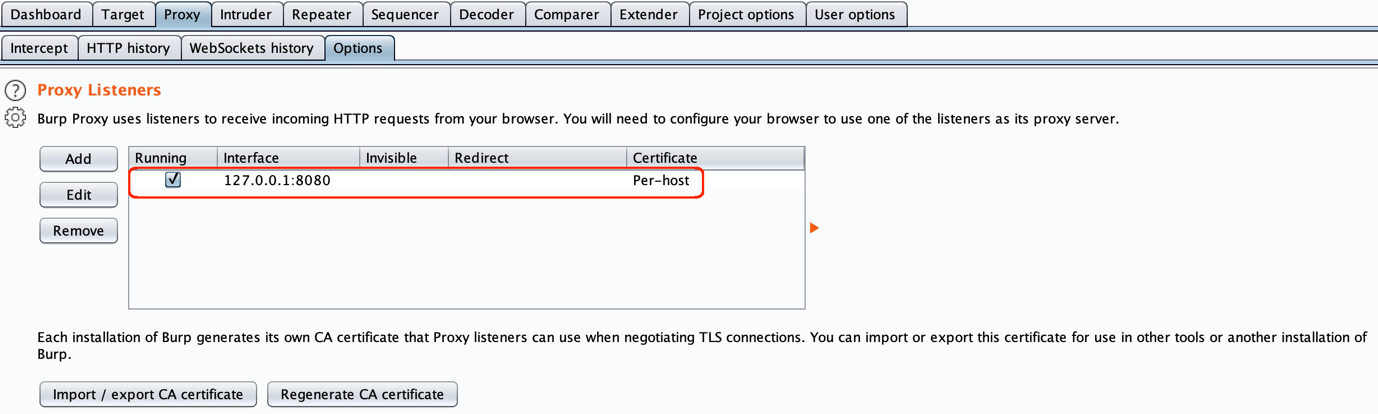View the HTTP history sub-tab

coord(128,48)
